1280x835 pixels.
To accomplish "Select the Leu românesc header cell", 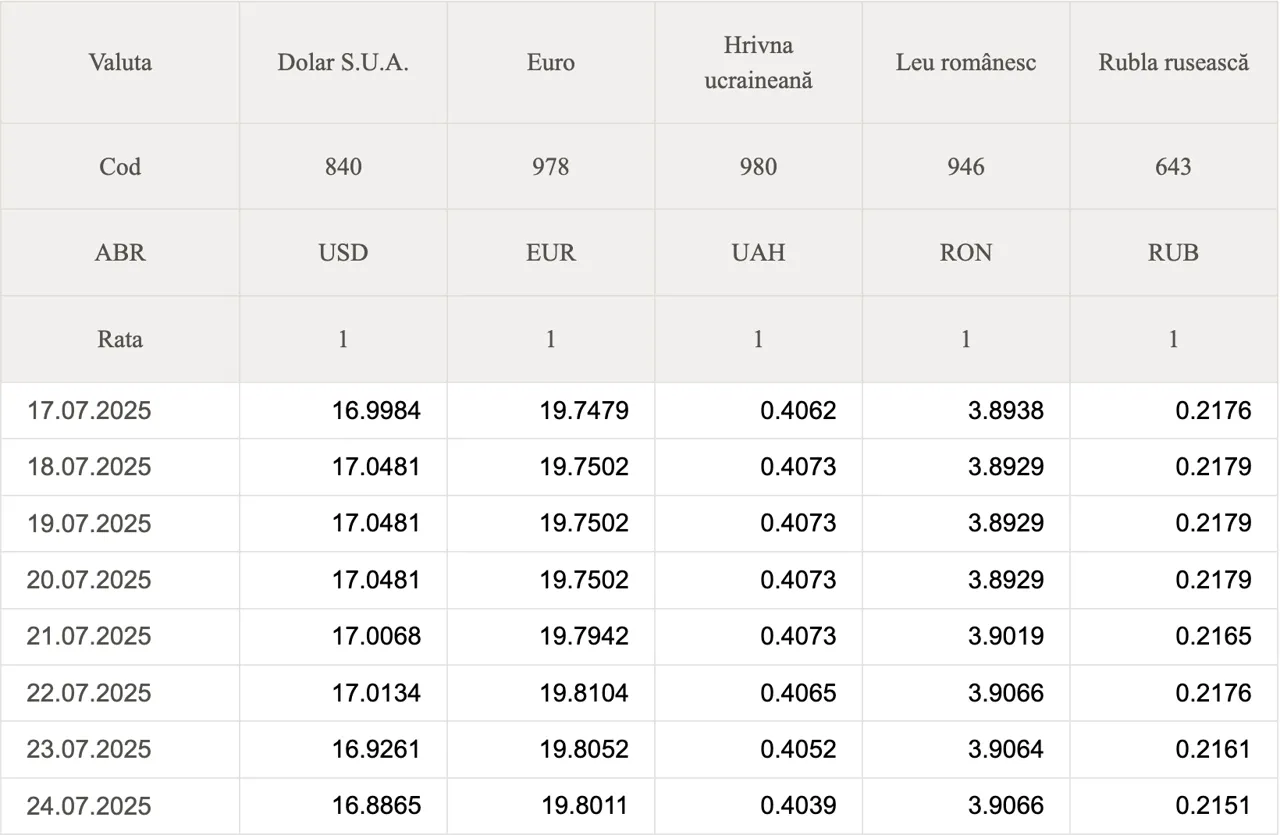I will [966, 62].
